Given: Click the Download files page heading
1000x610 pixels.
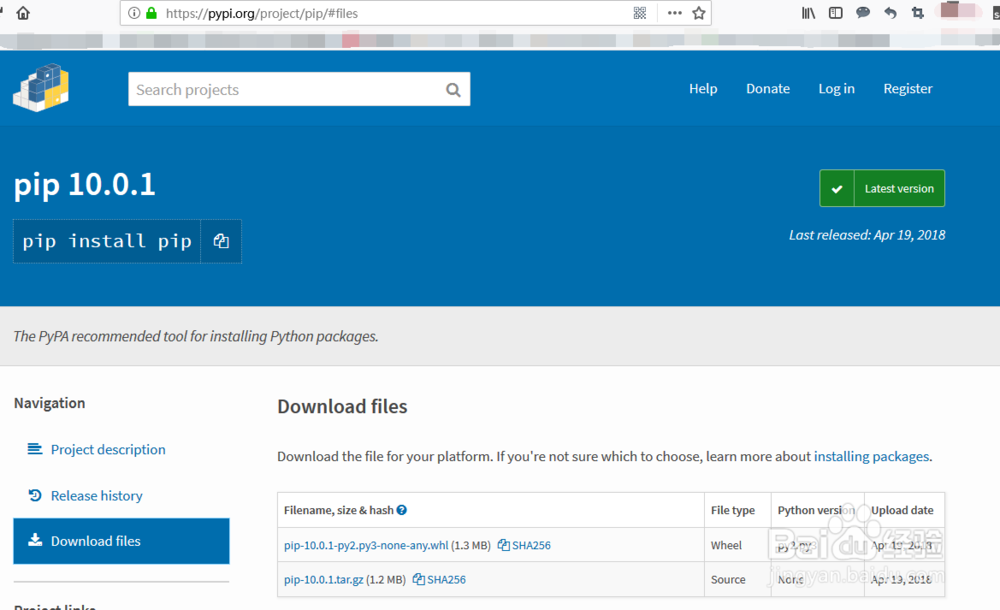Looking at the screenshot, I should (342, 406).
